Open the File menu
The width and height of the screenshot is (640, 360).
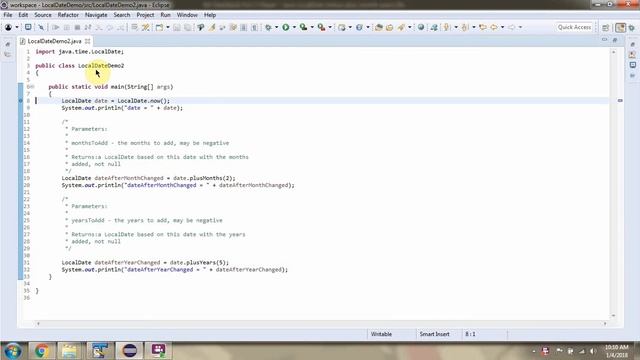coord(8,15)
